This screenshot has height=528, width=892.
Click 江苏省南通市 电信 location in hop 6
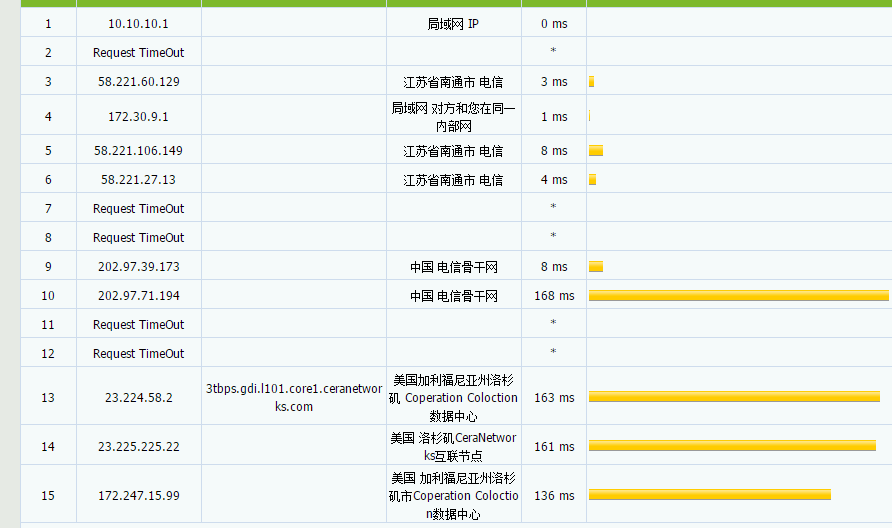[453, 180]
